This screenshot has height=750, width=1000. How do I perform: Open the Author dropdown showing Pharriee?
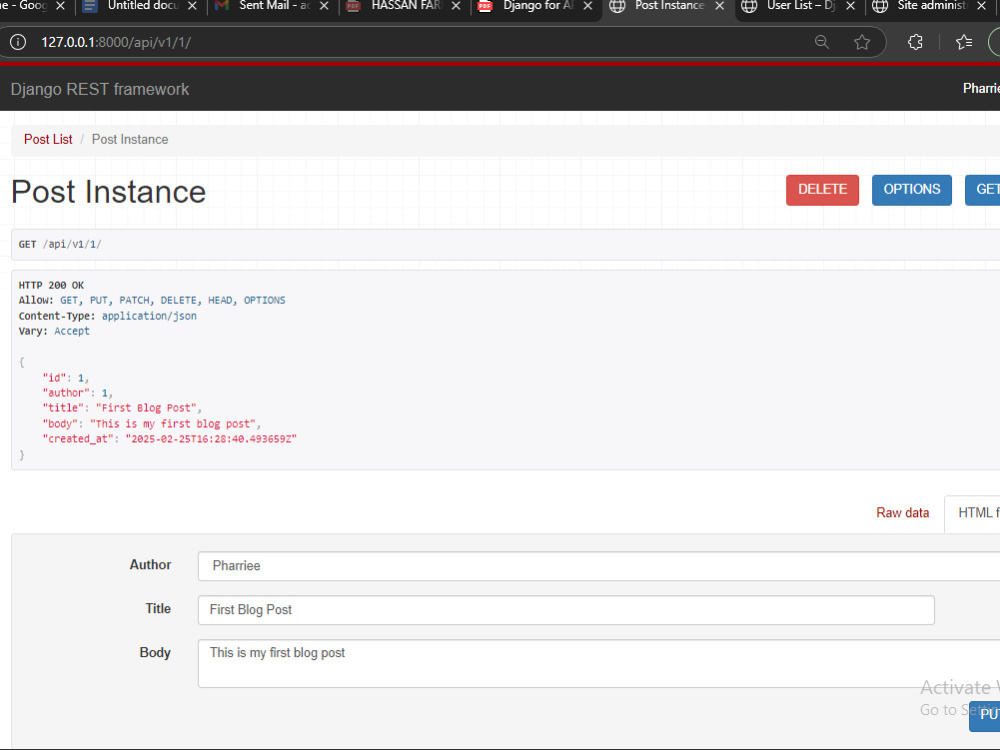coord(598,566)
